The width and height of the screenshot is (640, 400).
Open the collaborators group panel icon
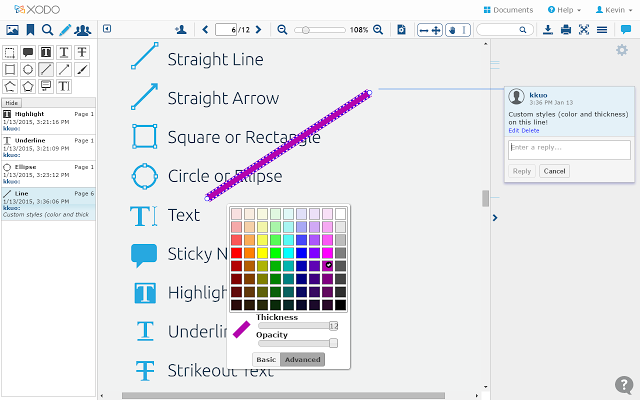pyautogui.click(x=83, y=30)
